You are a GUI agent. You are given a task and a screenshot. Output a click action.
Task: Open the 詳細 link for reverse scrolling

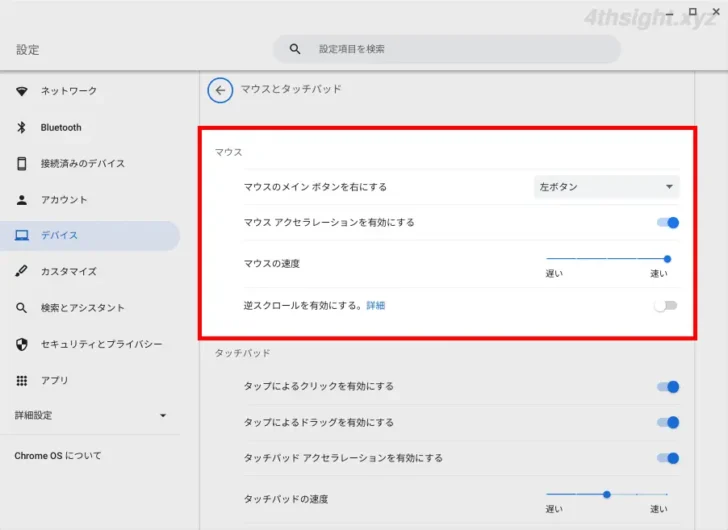376,305
